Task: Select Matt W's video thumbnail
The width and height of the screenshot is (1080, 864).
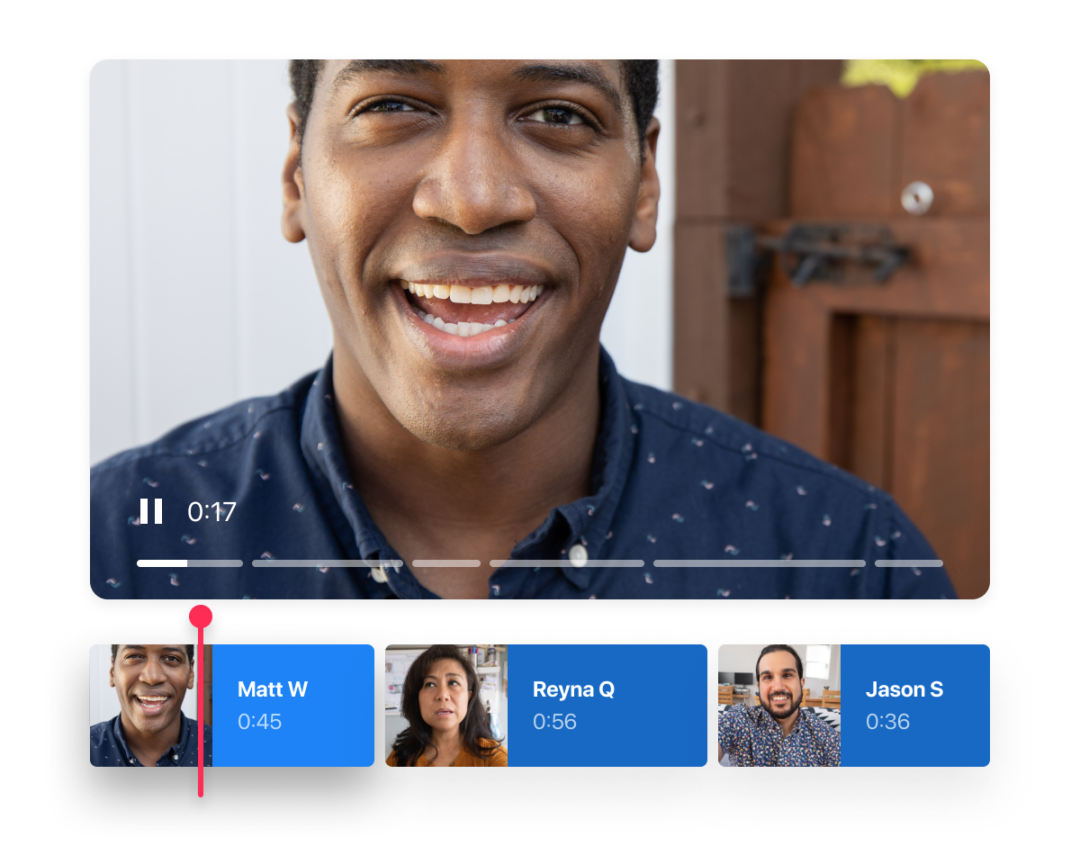Action: 151,706
